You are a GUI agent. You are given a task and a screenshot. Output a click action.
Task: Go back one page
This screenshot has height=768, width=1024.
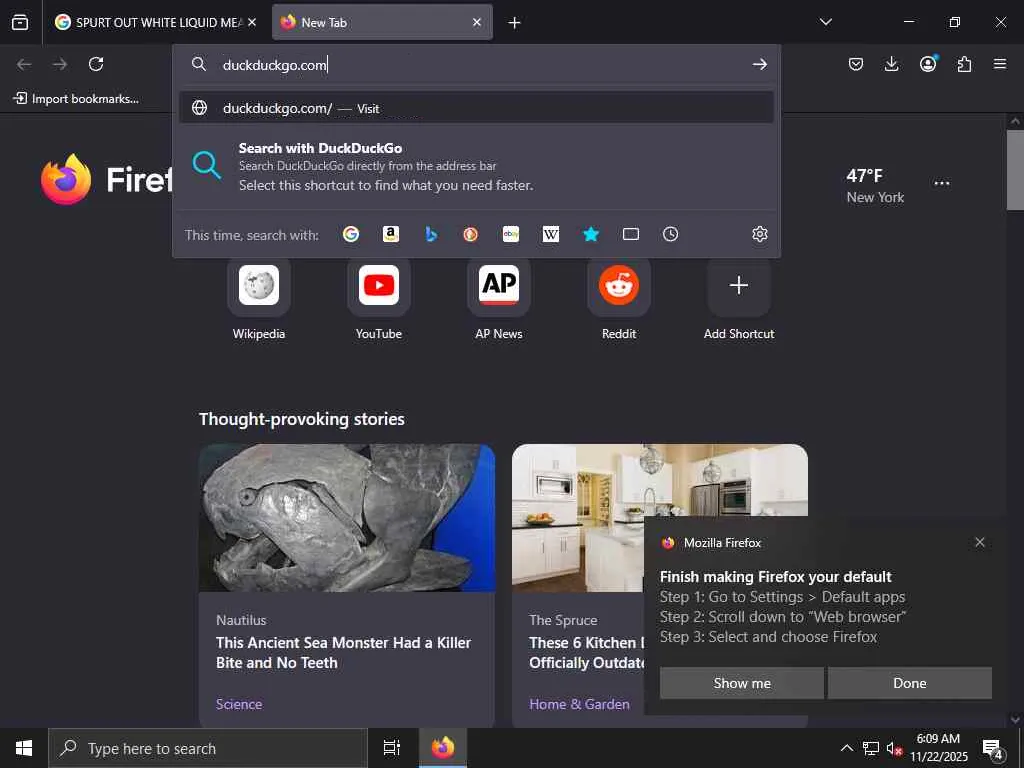point(24,64)
